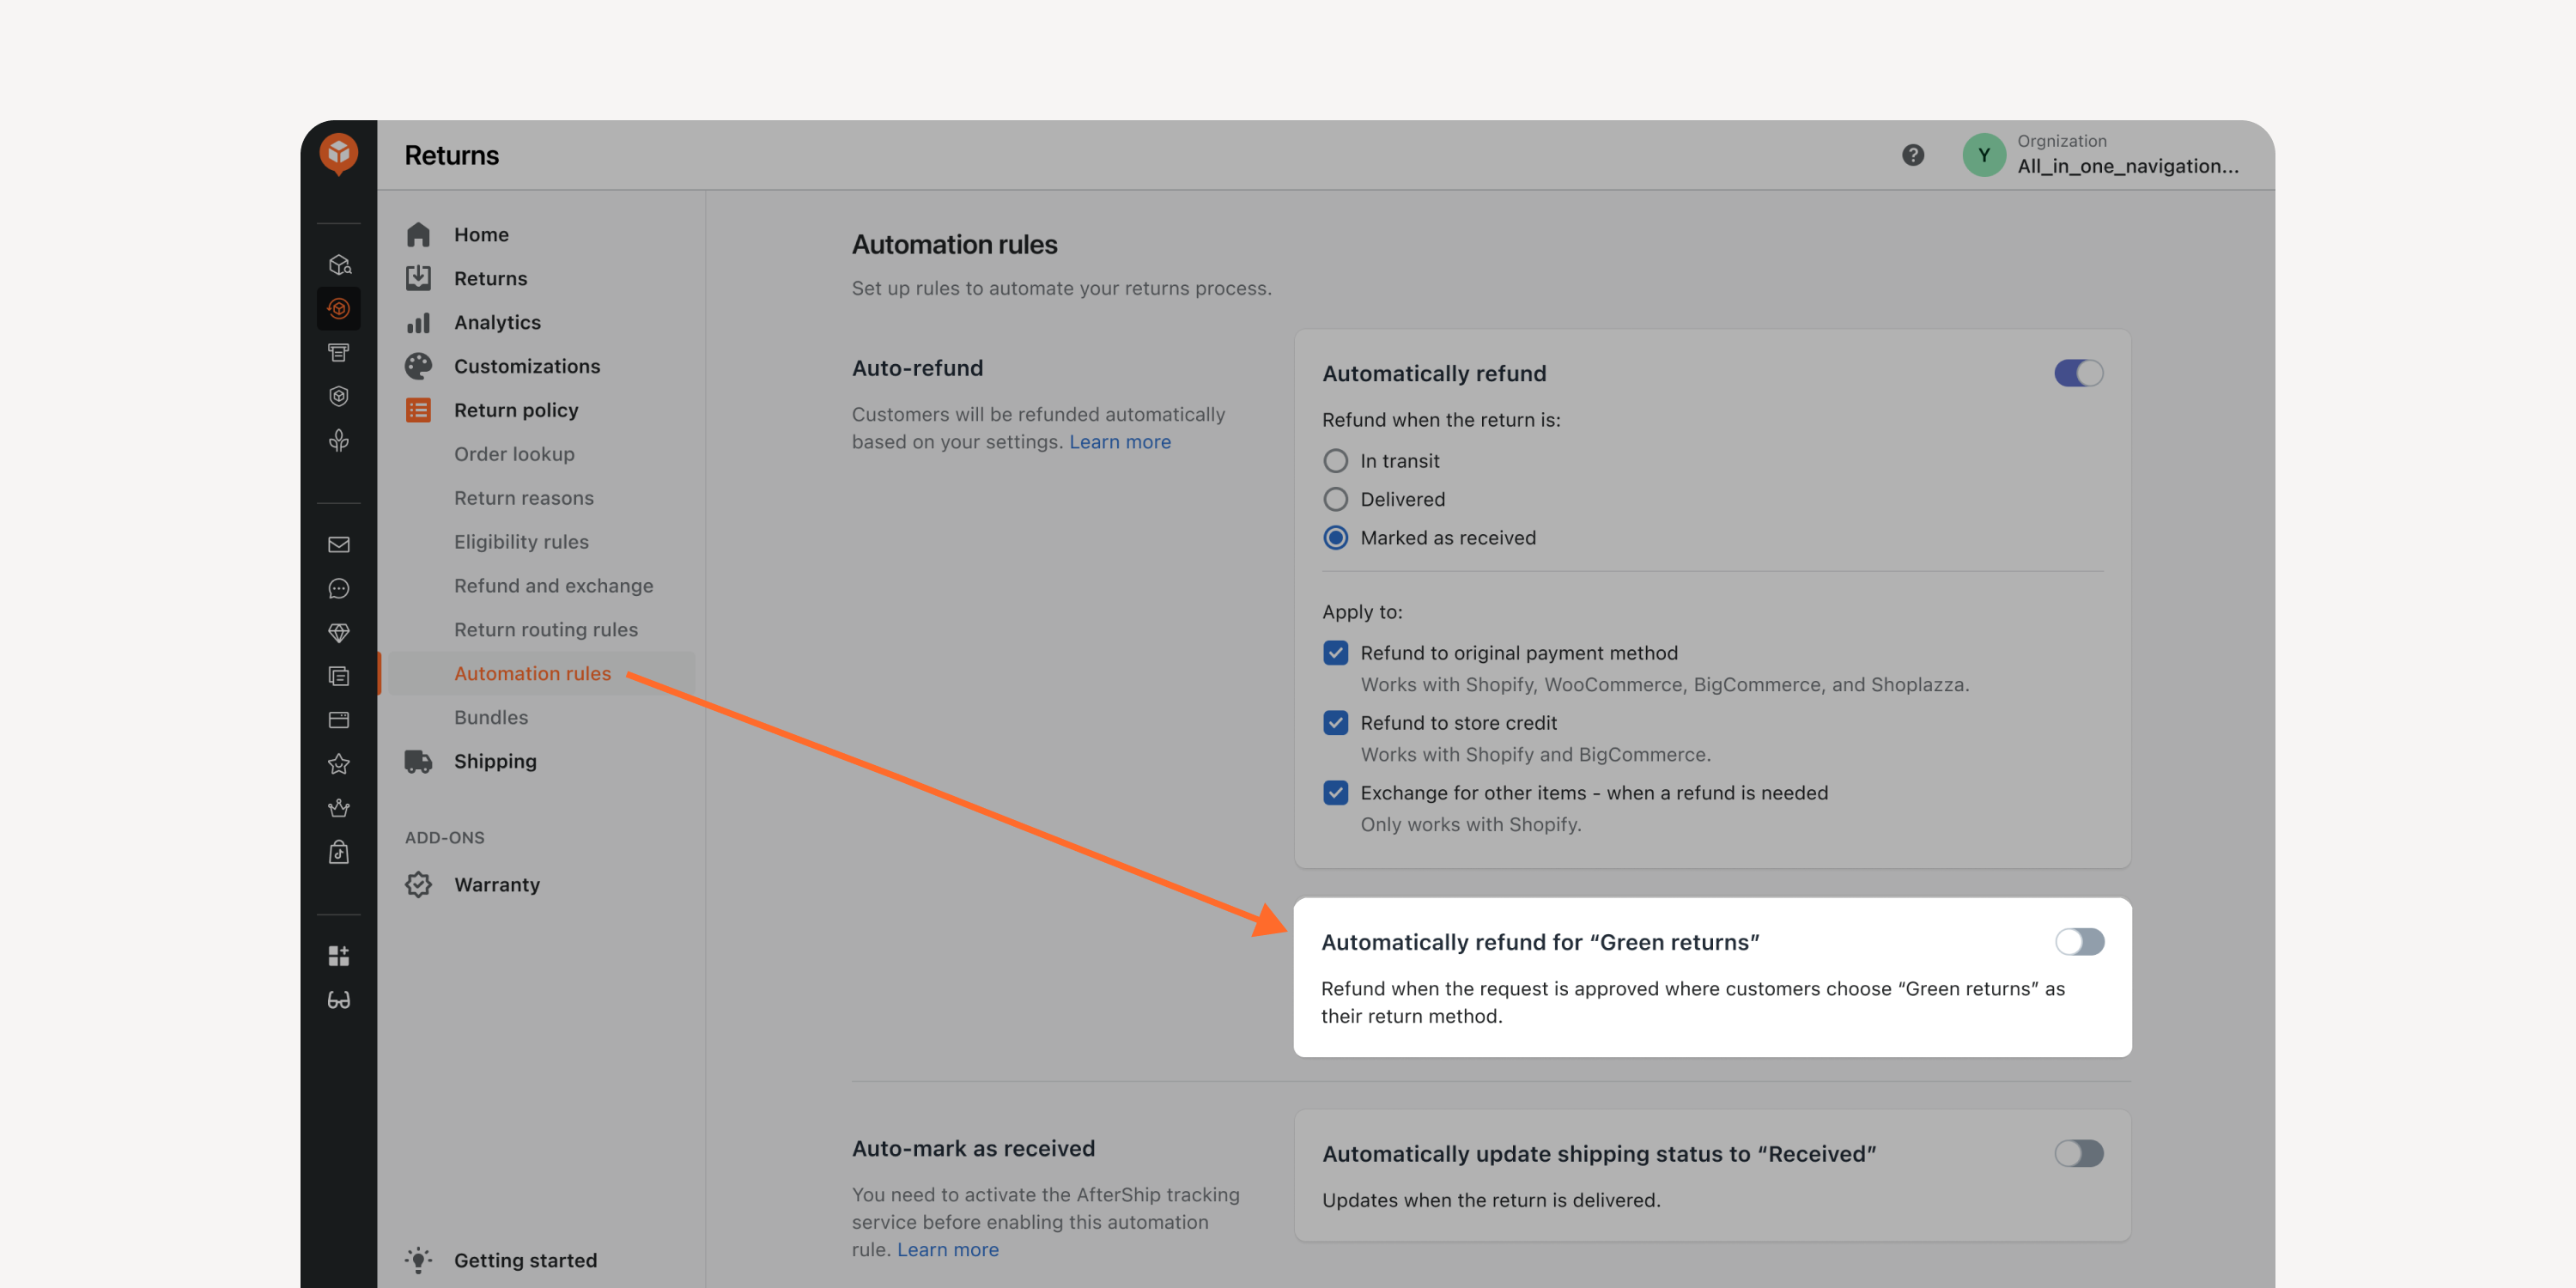The height and width of the screenshot is (1288, 2576).
Task: Click the green Y avatar icon
Action: tap(1984, 155)
